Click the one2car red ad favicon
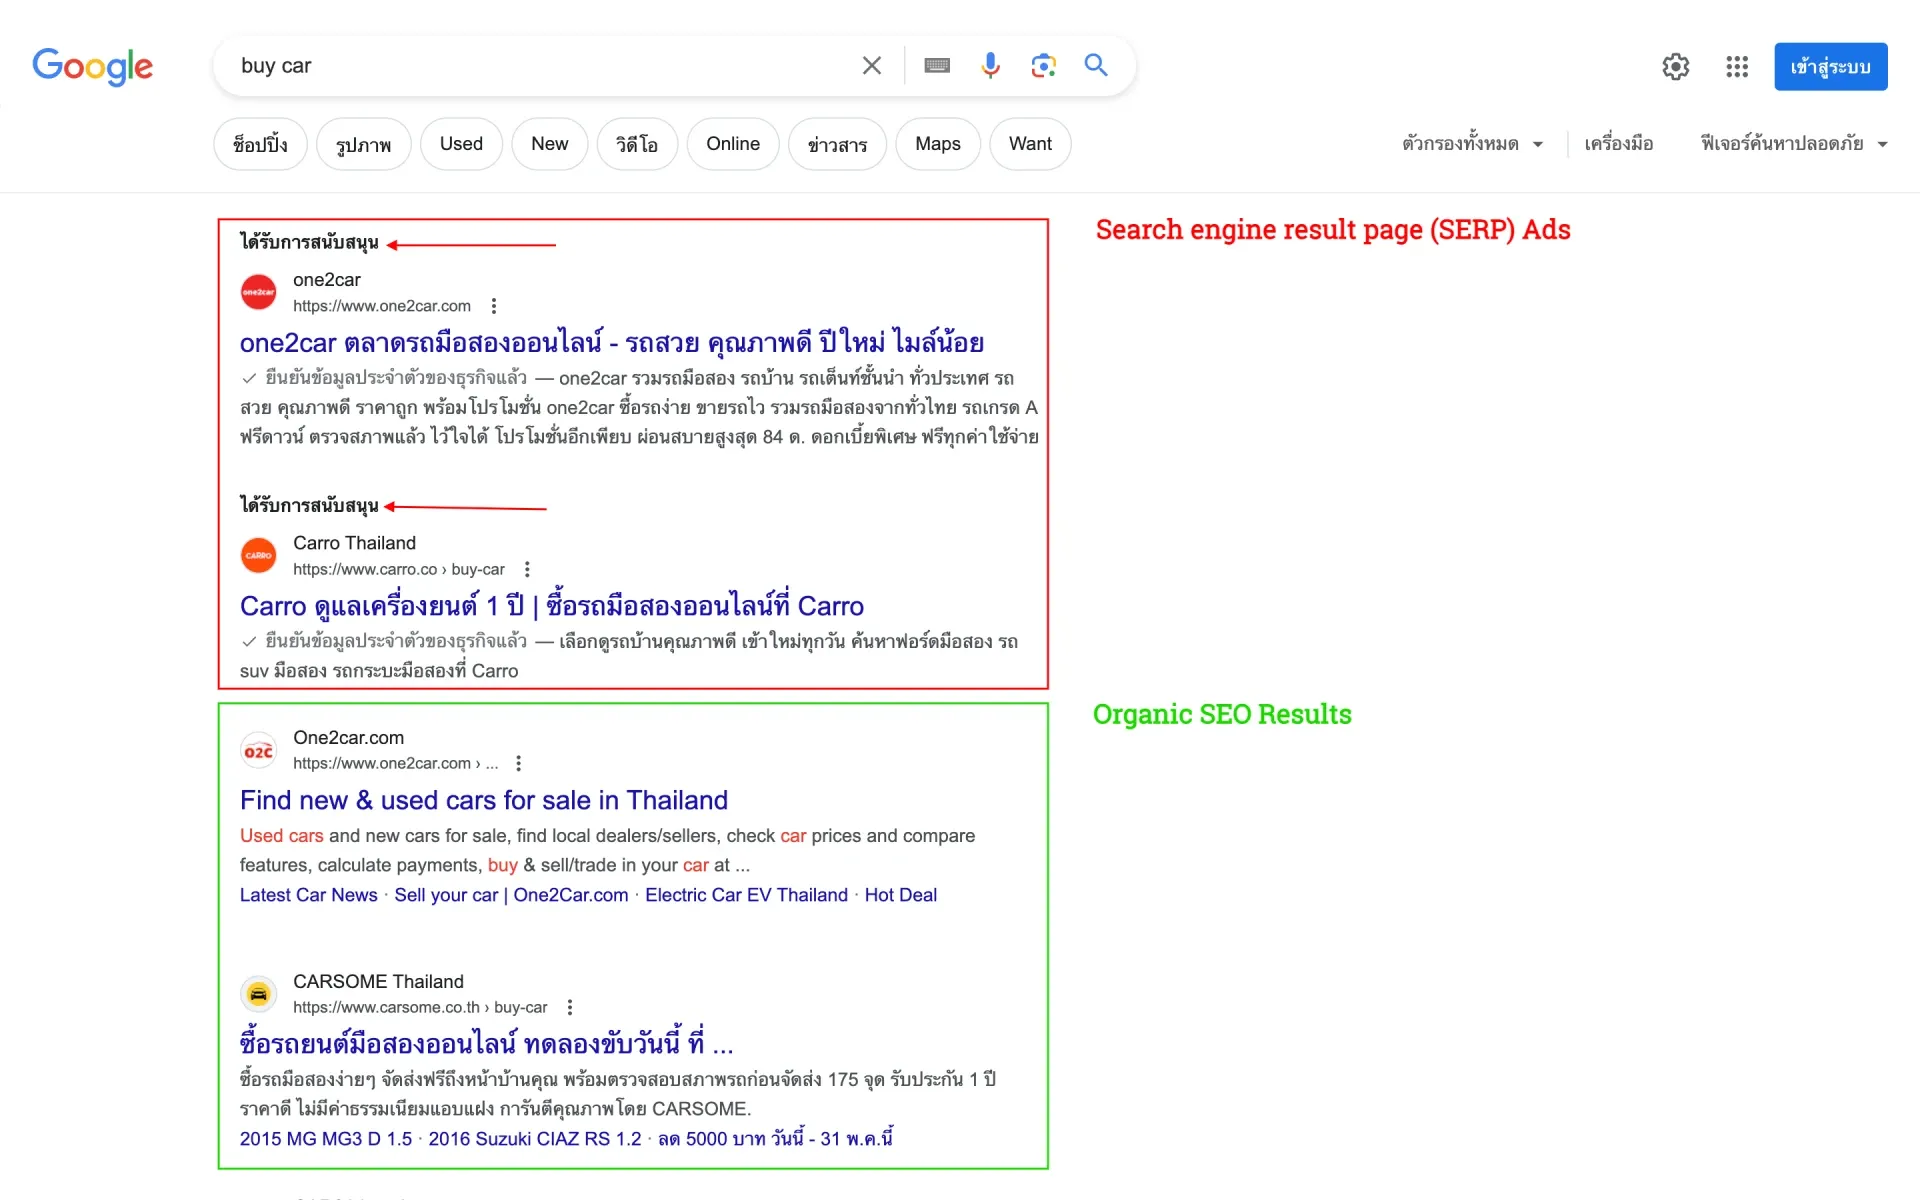Image resolution: width=1920 pixels, height=1200 pixels. (x=259, y=292)
